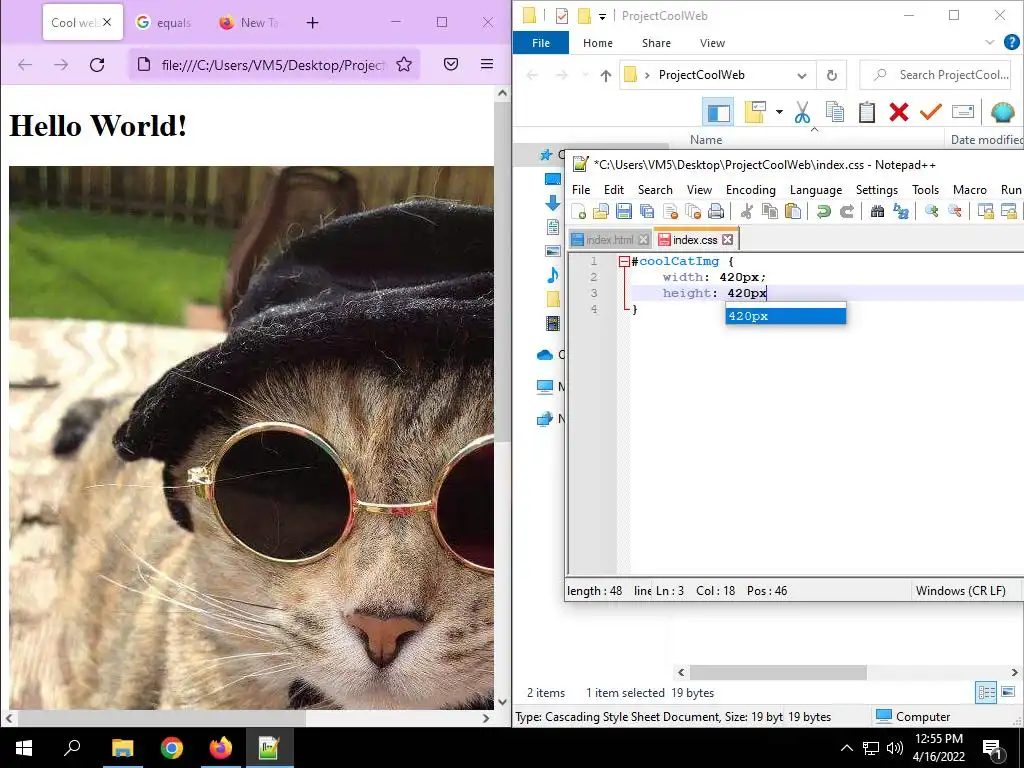Click the Redo arrow in Notepad++ toolbar
Image resolution: width=1024 pixels, height=768 pixels.
[x=847, y=211]
